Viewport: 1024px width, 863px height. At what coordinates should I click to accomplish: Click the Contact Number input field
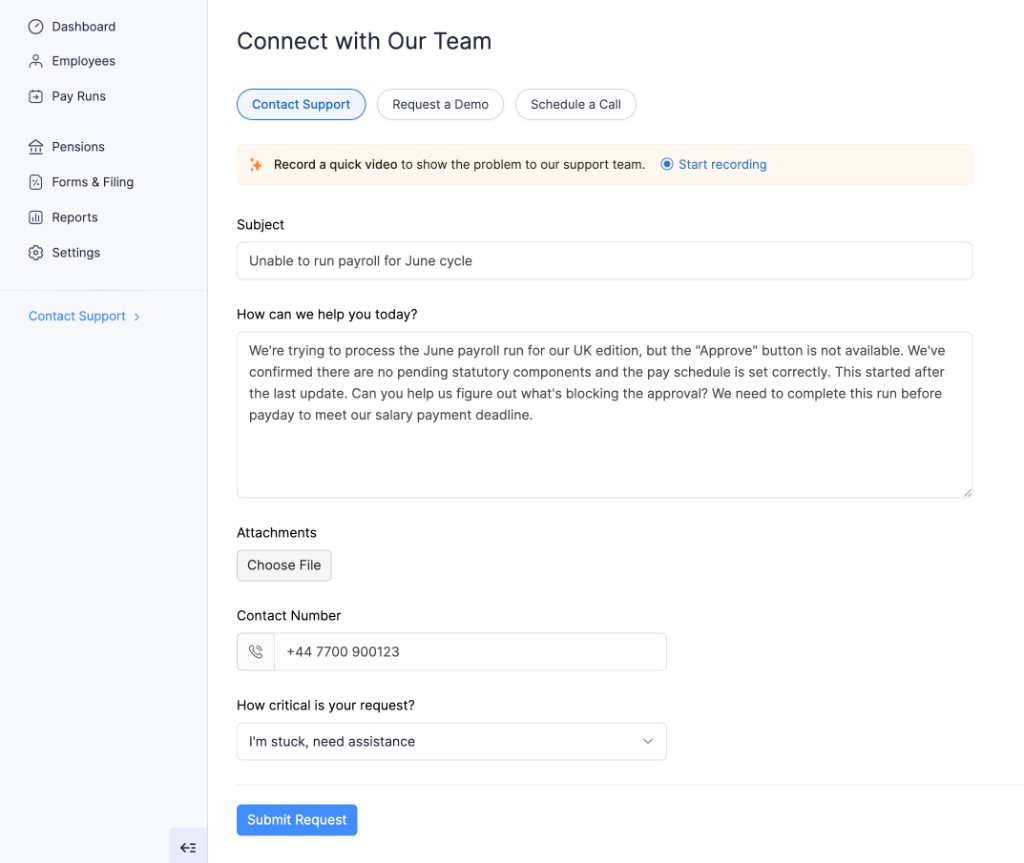point(470,651)
